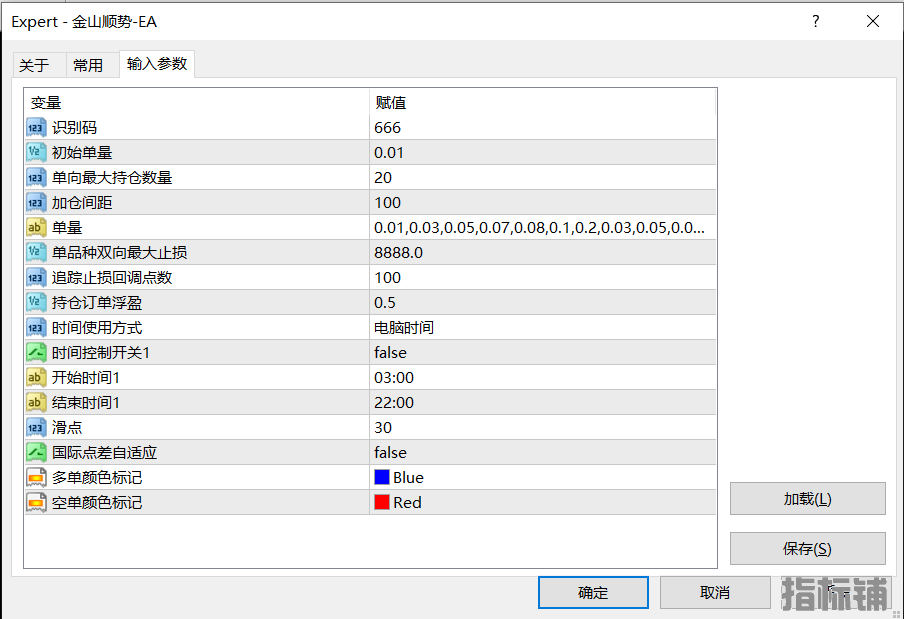Image resolution: width=904 pixels, height=619 pixels.
Task: Select the 0.01 value for 初始单量
Action: click(389, 152)
